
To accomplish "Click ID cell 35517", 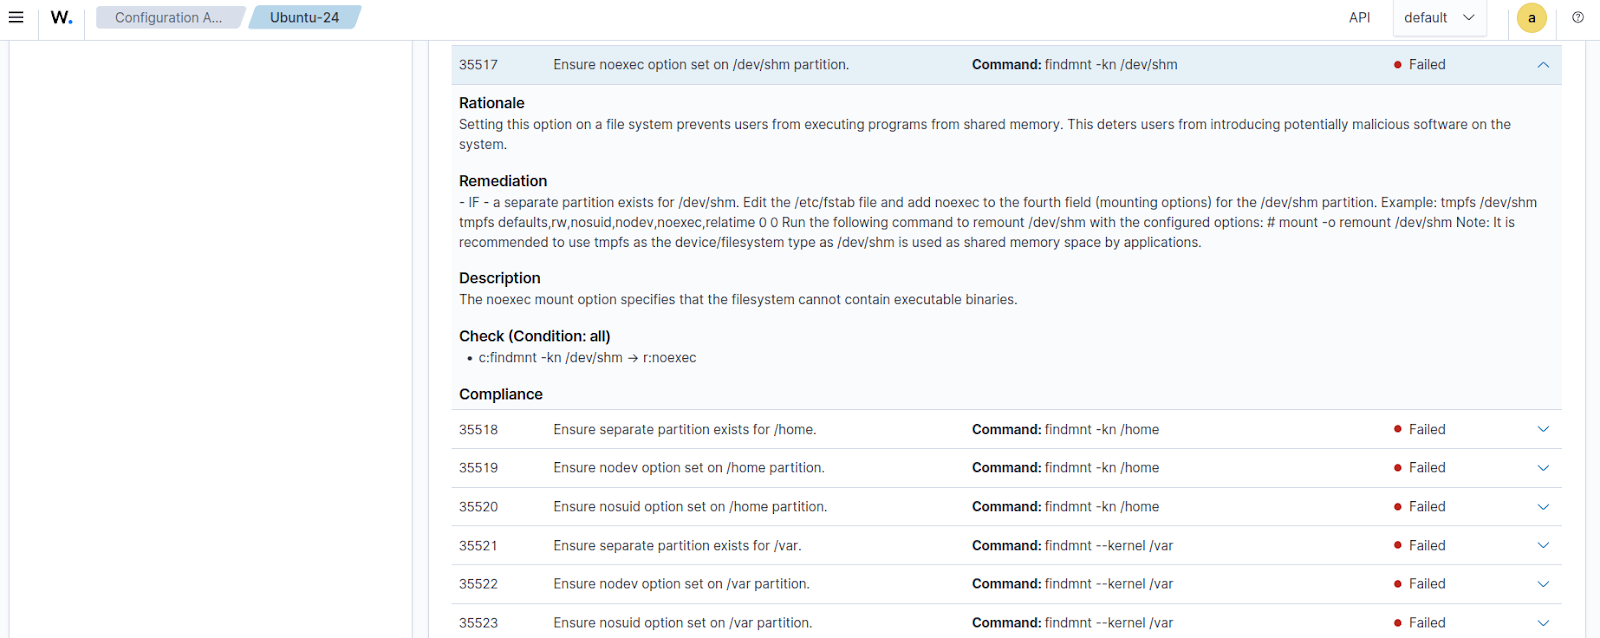I will 478,65.
